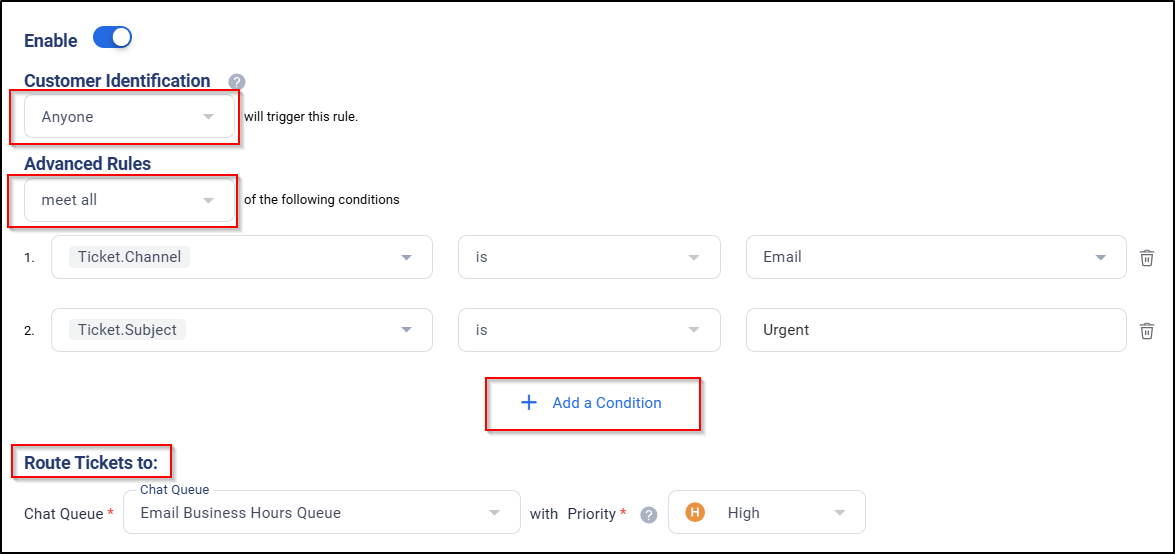Click the Ticket.Channel tag chip
The width and height of the screenshot is (1175, 554).
tap(130, 256)
